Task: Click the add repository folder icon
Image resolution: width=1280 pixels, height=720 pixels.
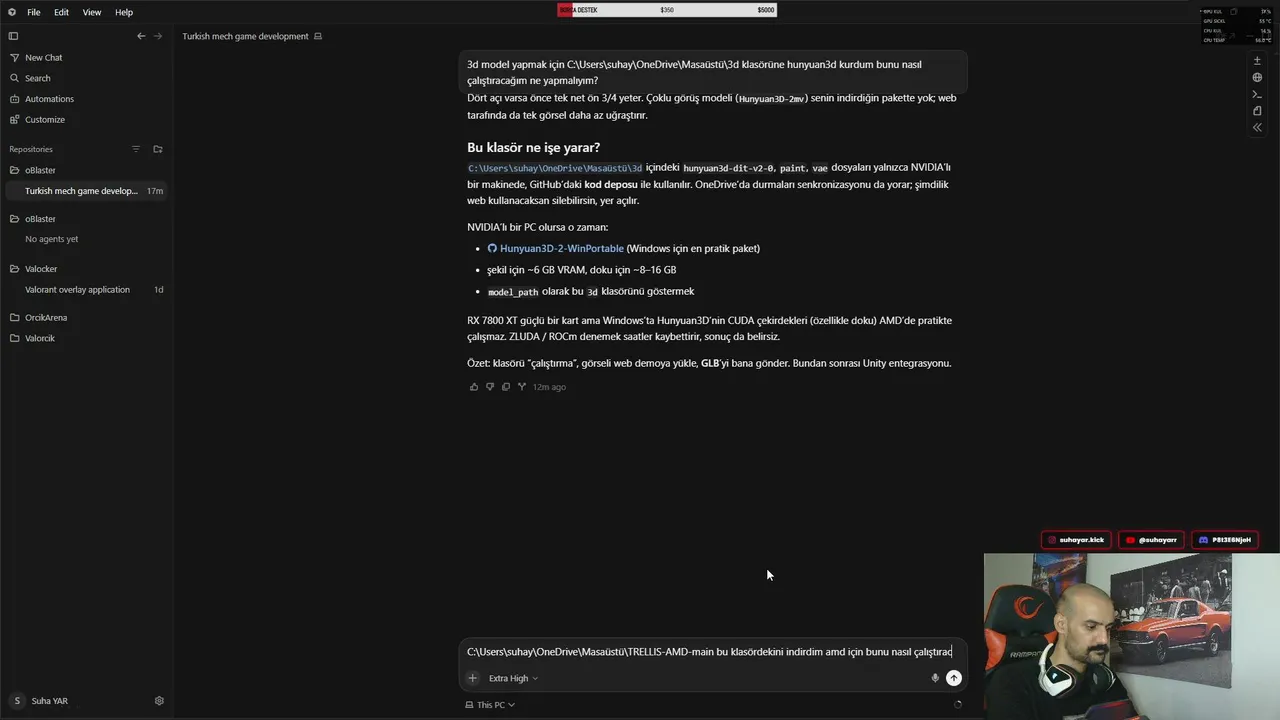Action: click(157, 149)
